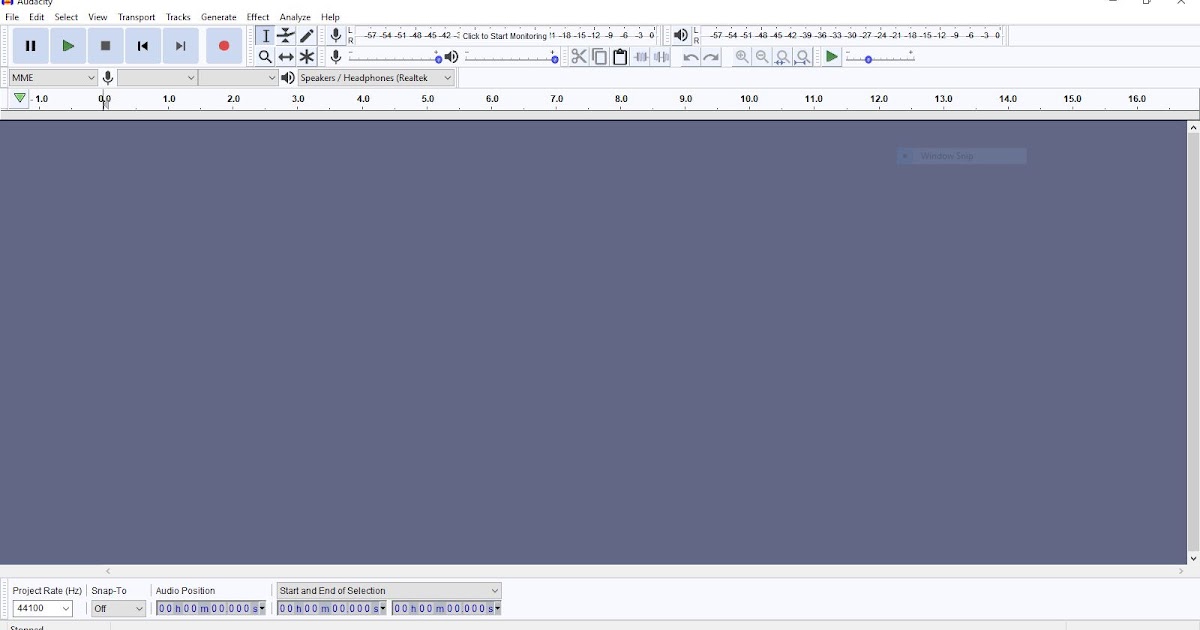Screen dimensions: 1200x630
Task: Select the Envelope tool
Action: coord(285,35)
